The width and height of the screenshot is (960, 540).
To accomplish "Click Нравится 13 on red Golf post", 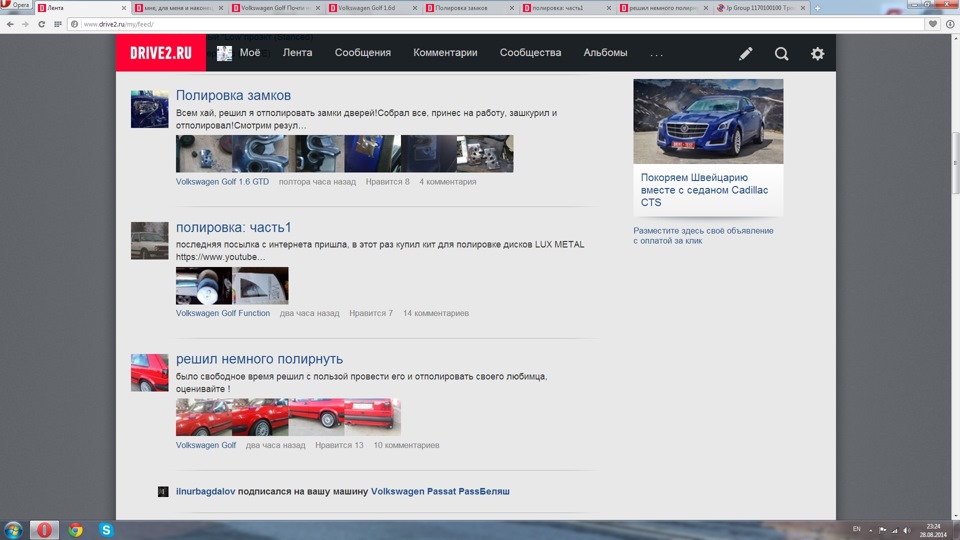I will [339, 446].
